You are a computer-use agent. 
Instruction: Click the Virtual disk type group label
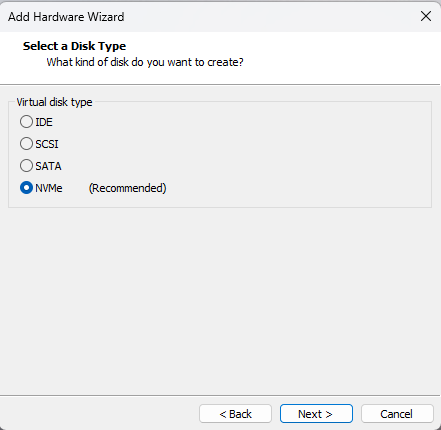pyautogui.click(x=54, y=102)
